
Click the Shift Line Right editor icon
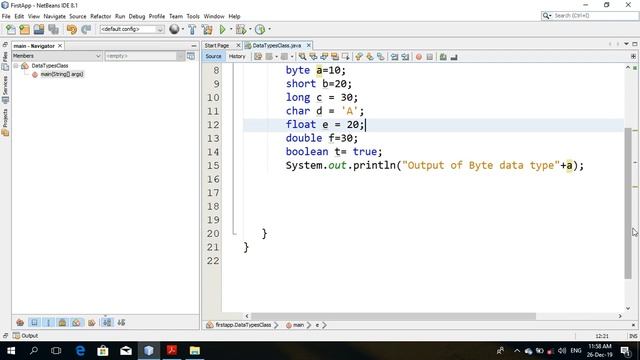(x=405, y=57)
